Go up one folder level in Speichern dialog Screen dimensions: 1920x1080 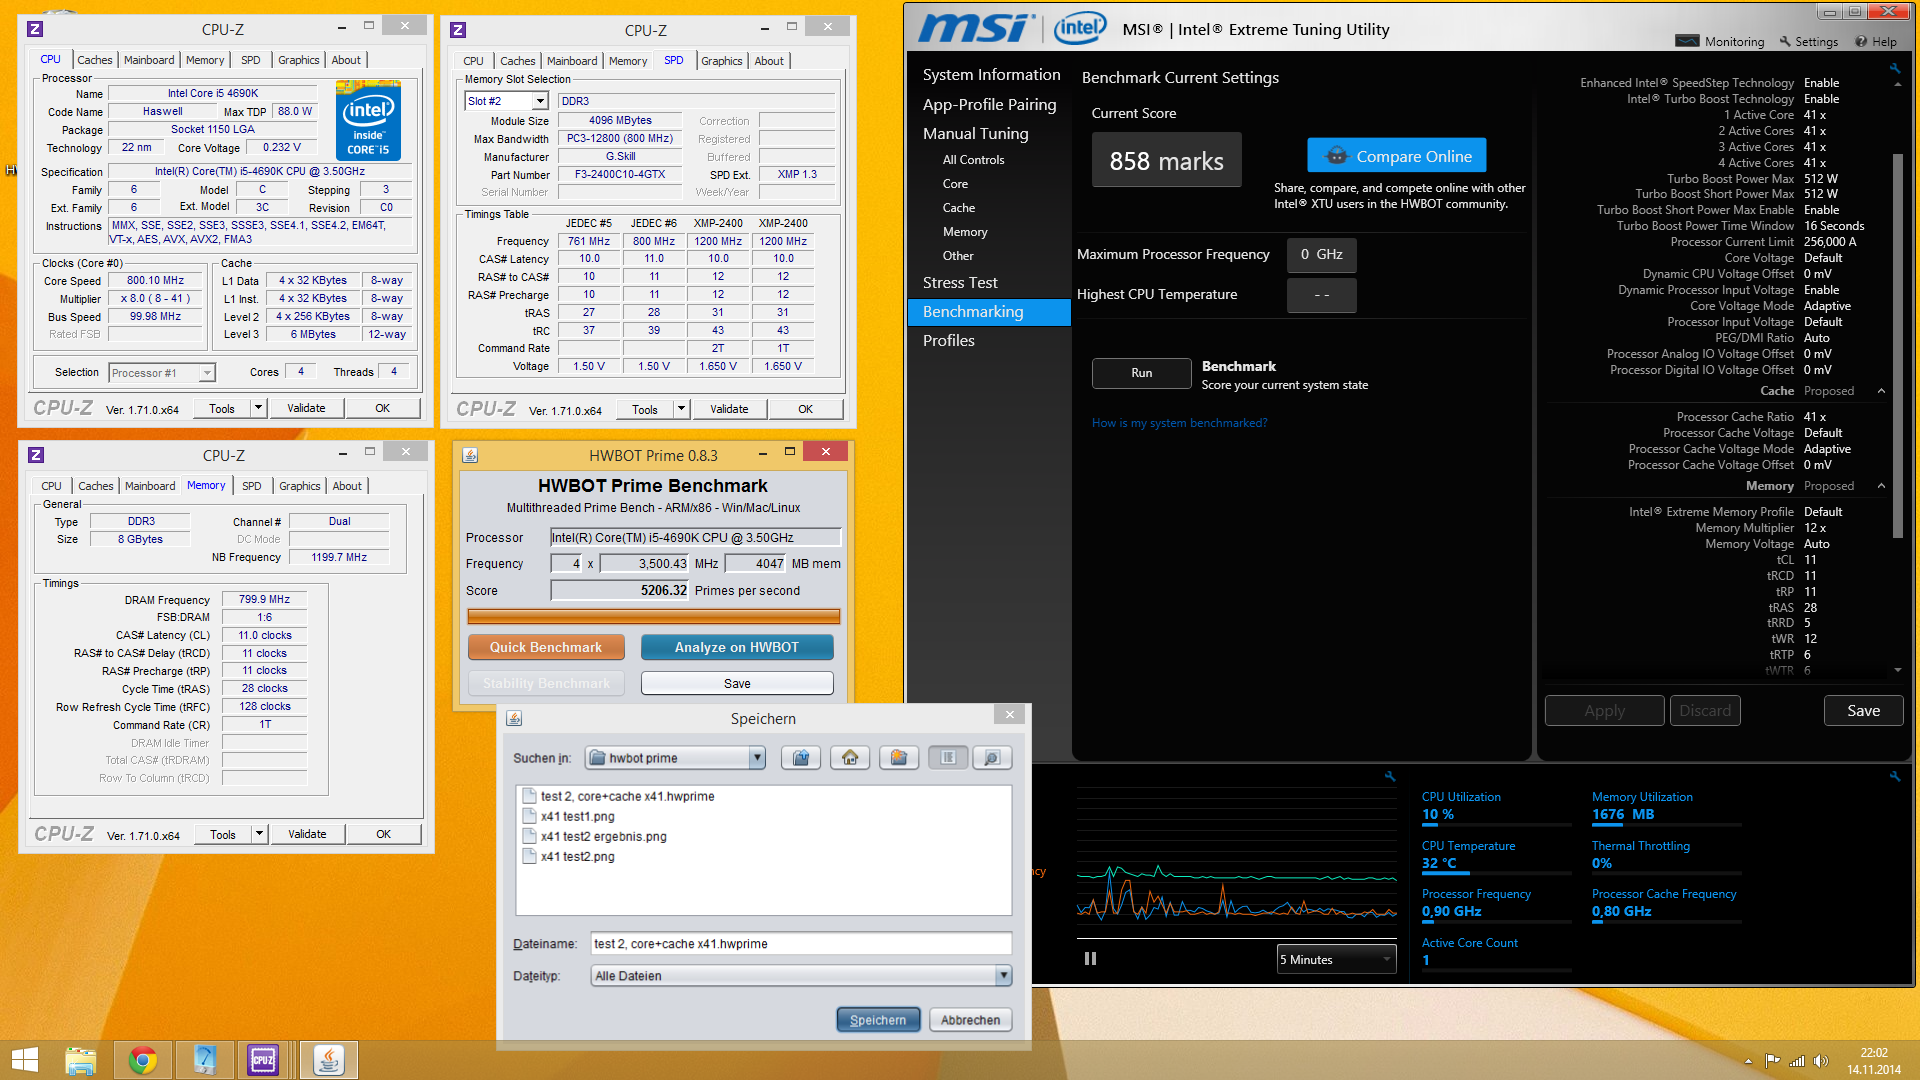[x=801, y=758]
